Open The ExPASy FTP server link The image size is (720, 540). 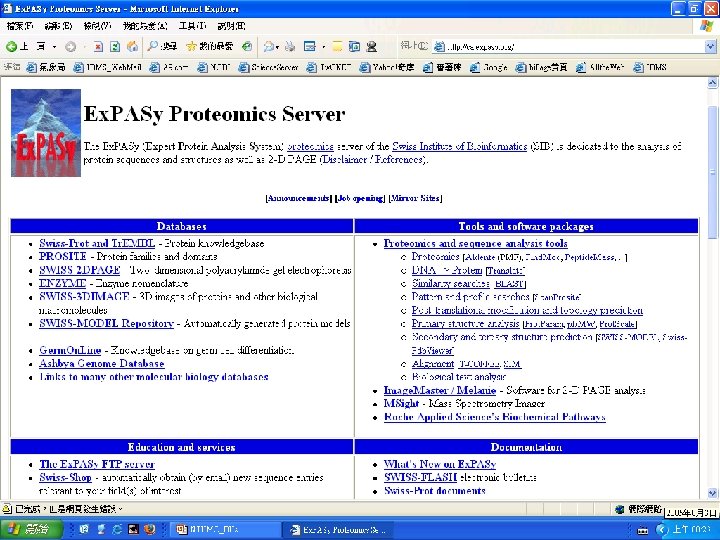click(97, 464)
